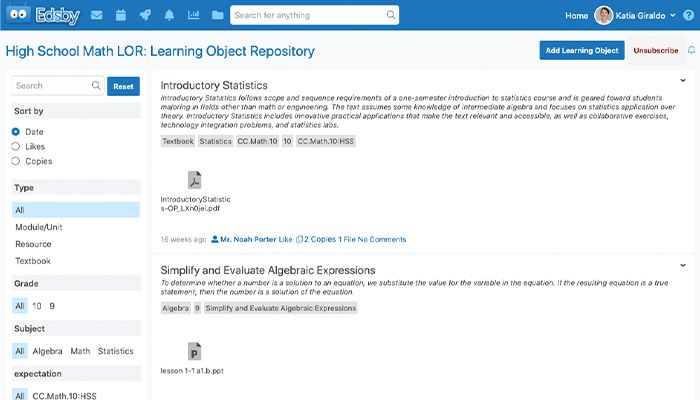Collapse the Introductory Statistics item chevron

tap(682, 79)
